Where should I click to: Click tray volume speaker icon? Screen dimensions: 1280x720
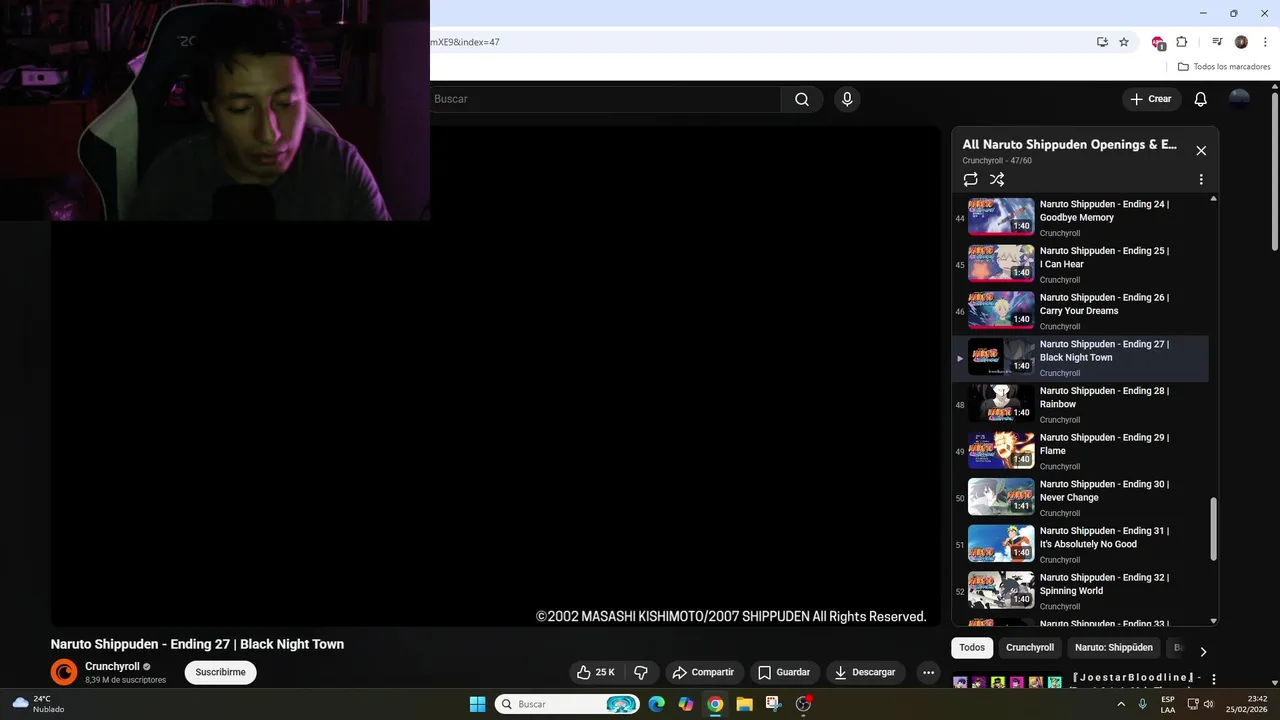click(1208, 704)
